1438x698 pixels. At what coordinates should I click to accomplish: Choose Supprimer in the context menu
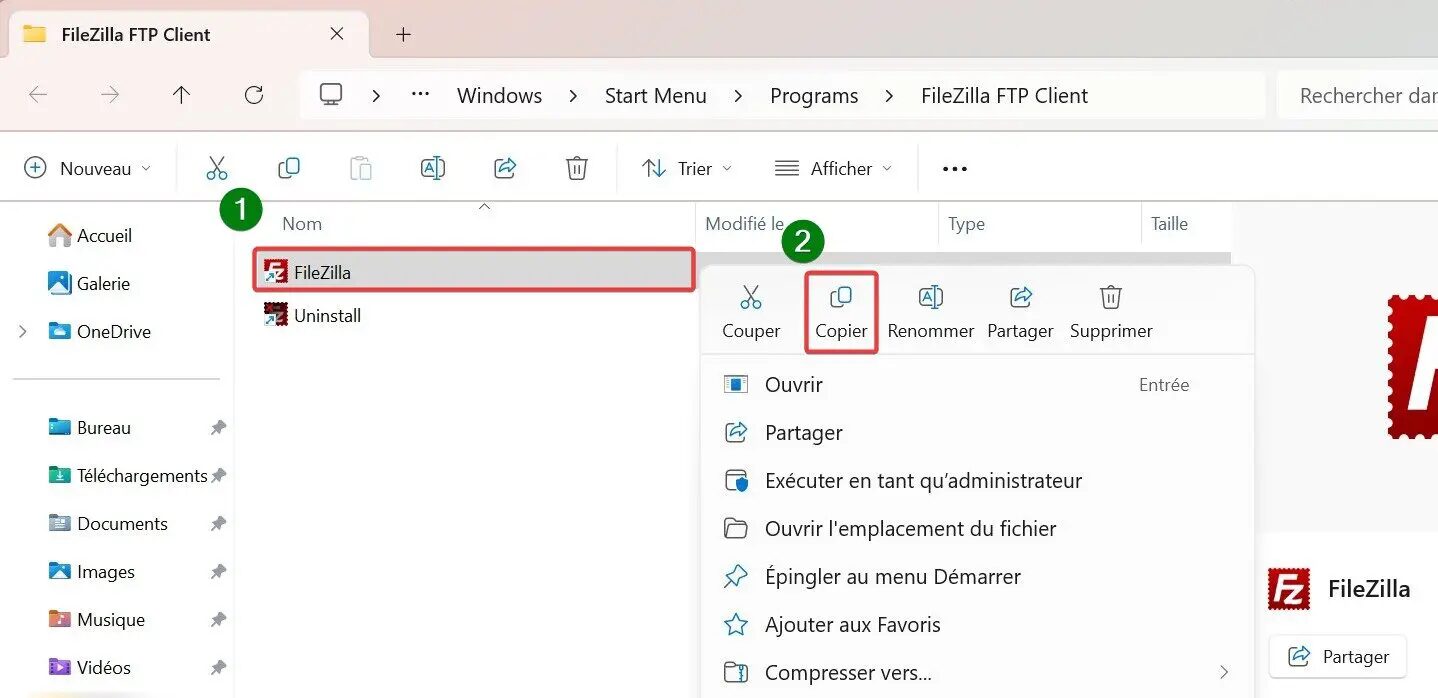point(1111,312)
